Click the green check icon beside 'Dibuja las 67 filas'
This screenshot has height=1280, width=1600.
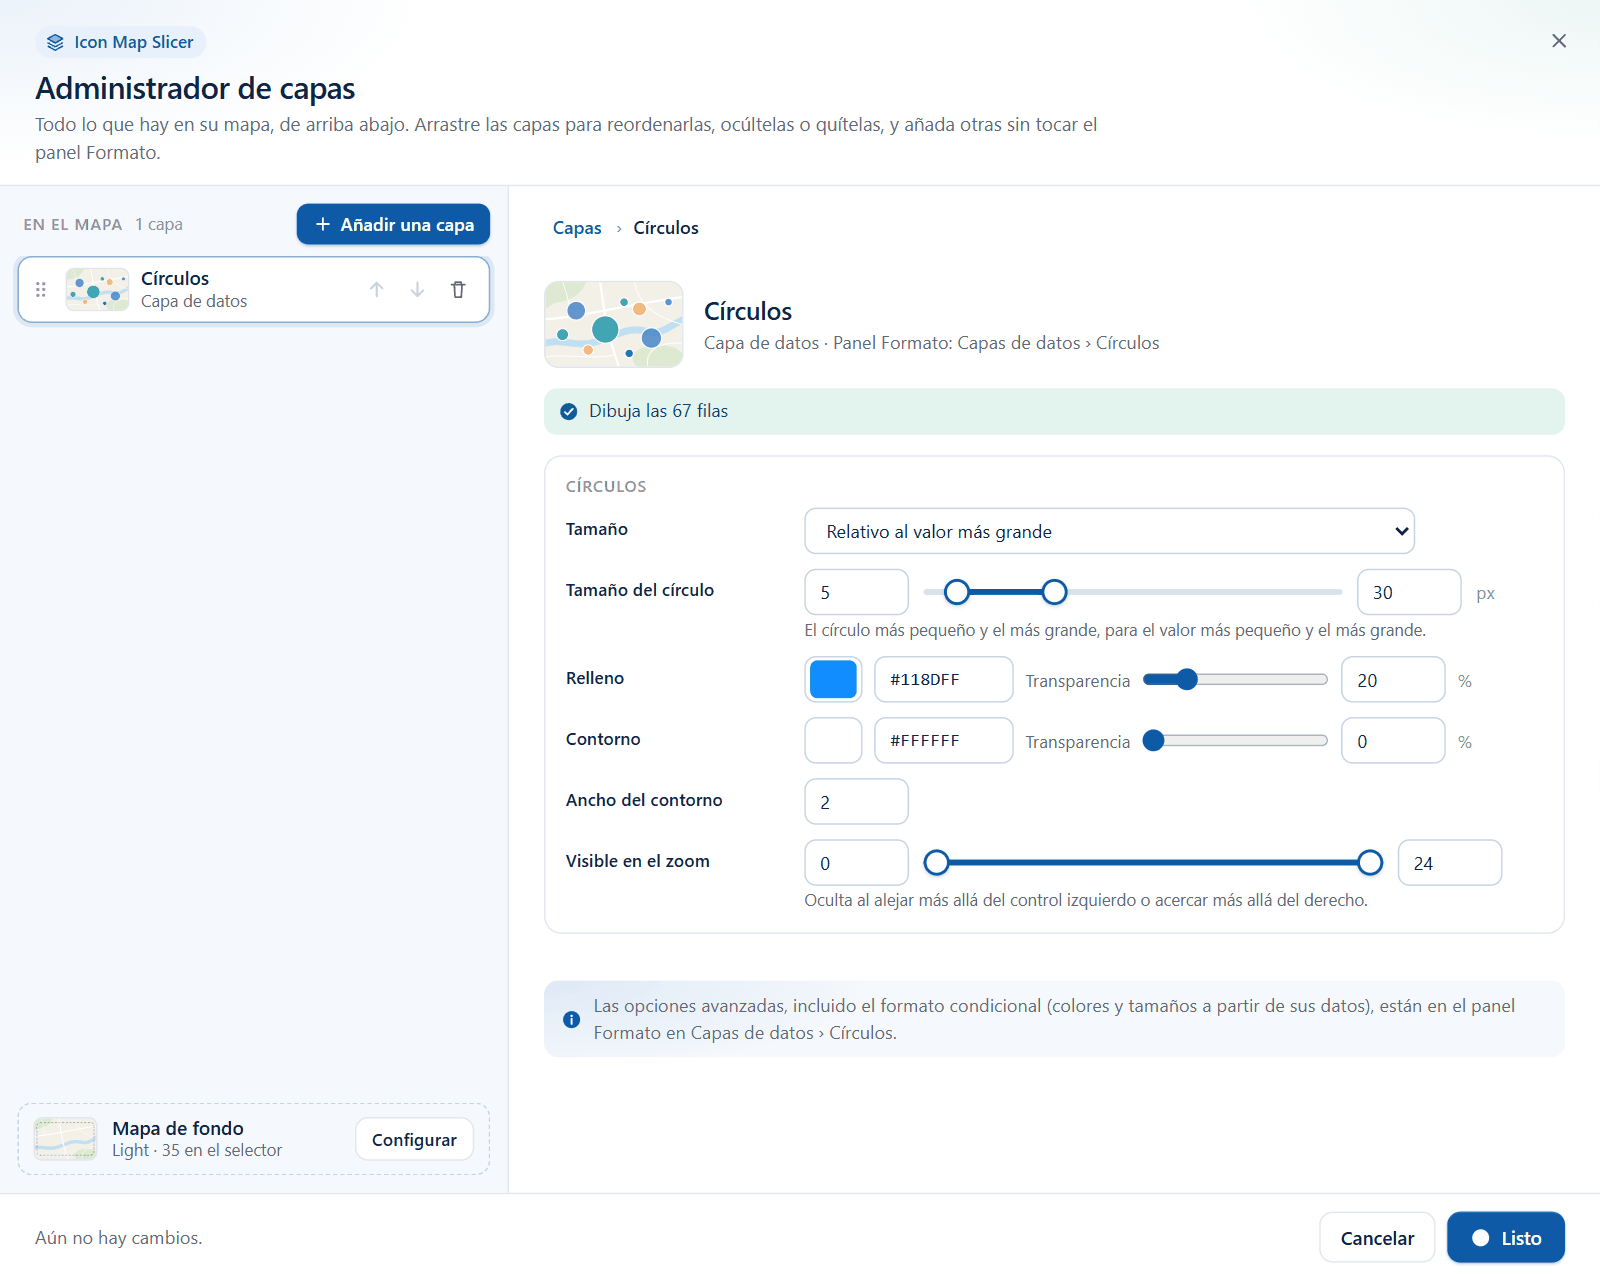pyautogui.click(x=569, y=412)
